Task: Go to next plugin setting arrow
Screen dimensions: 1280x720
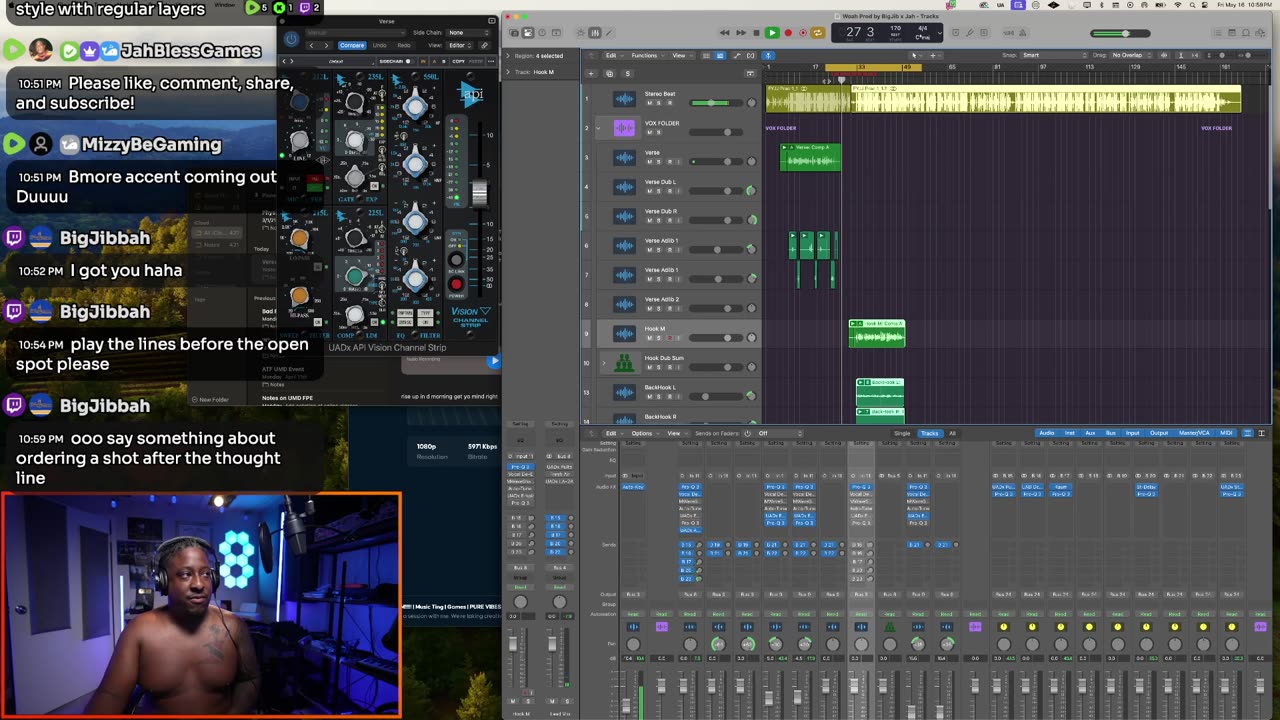Action: click(325, 45)
